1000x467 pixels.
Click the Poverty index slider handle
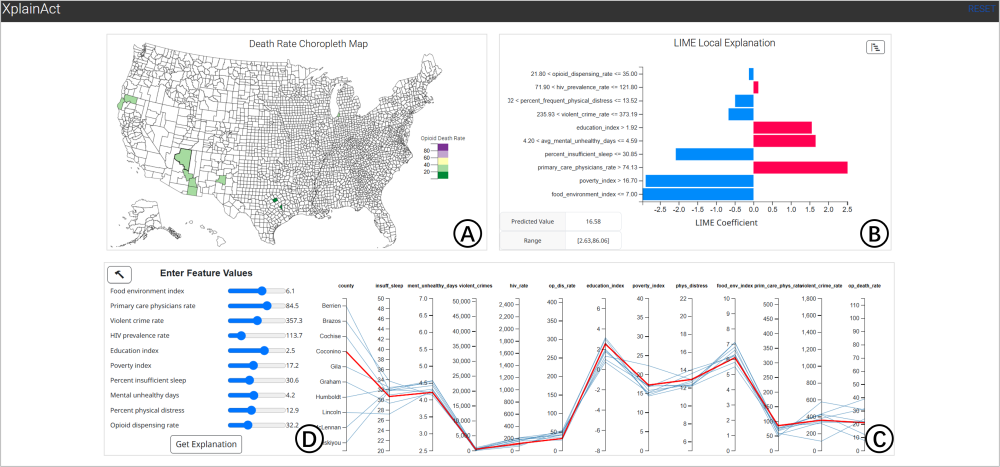tap(253, 365)
